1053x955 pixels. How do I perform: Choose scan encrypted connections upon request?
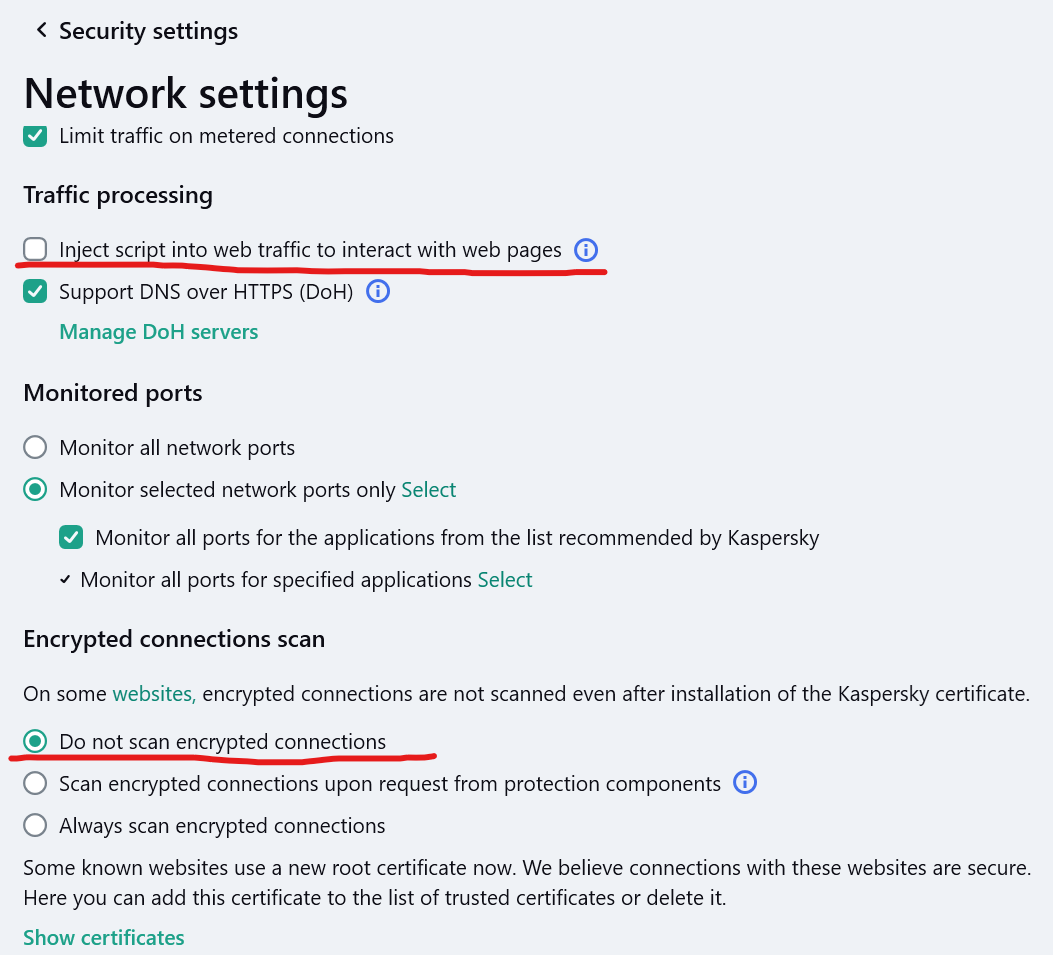tap(35, 783)
